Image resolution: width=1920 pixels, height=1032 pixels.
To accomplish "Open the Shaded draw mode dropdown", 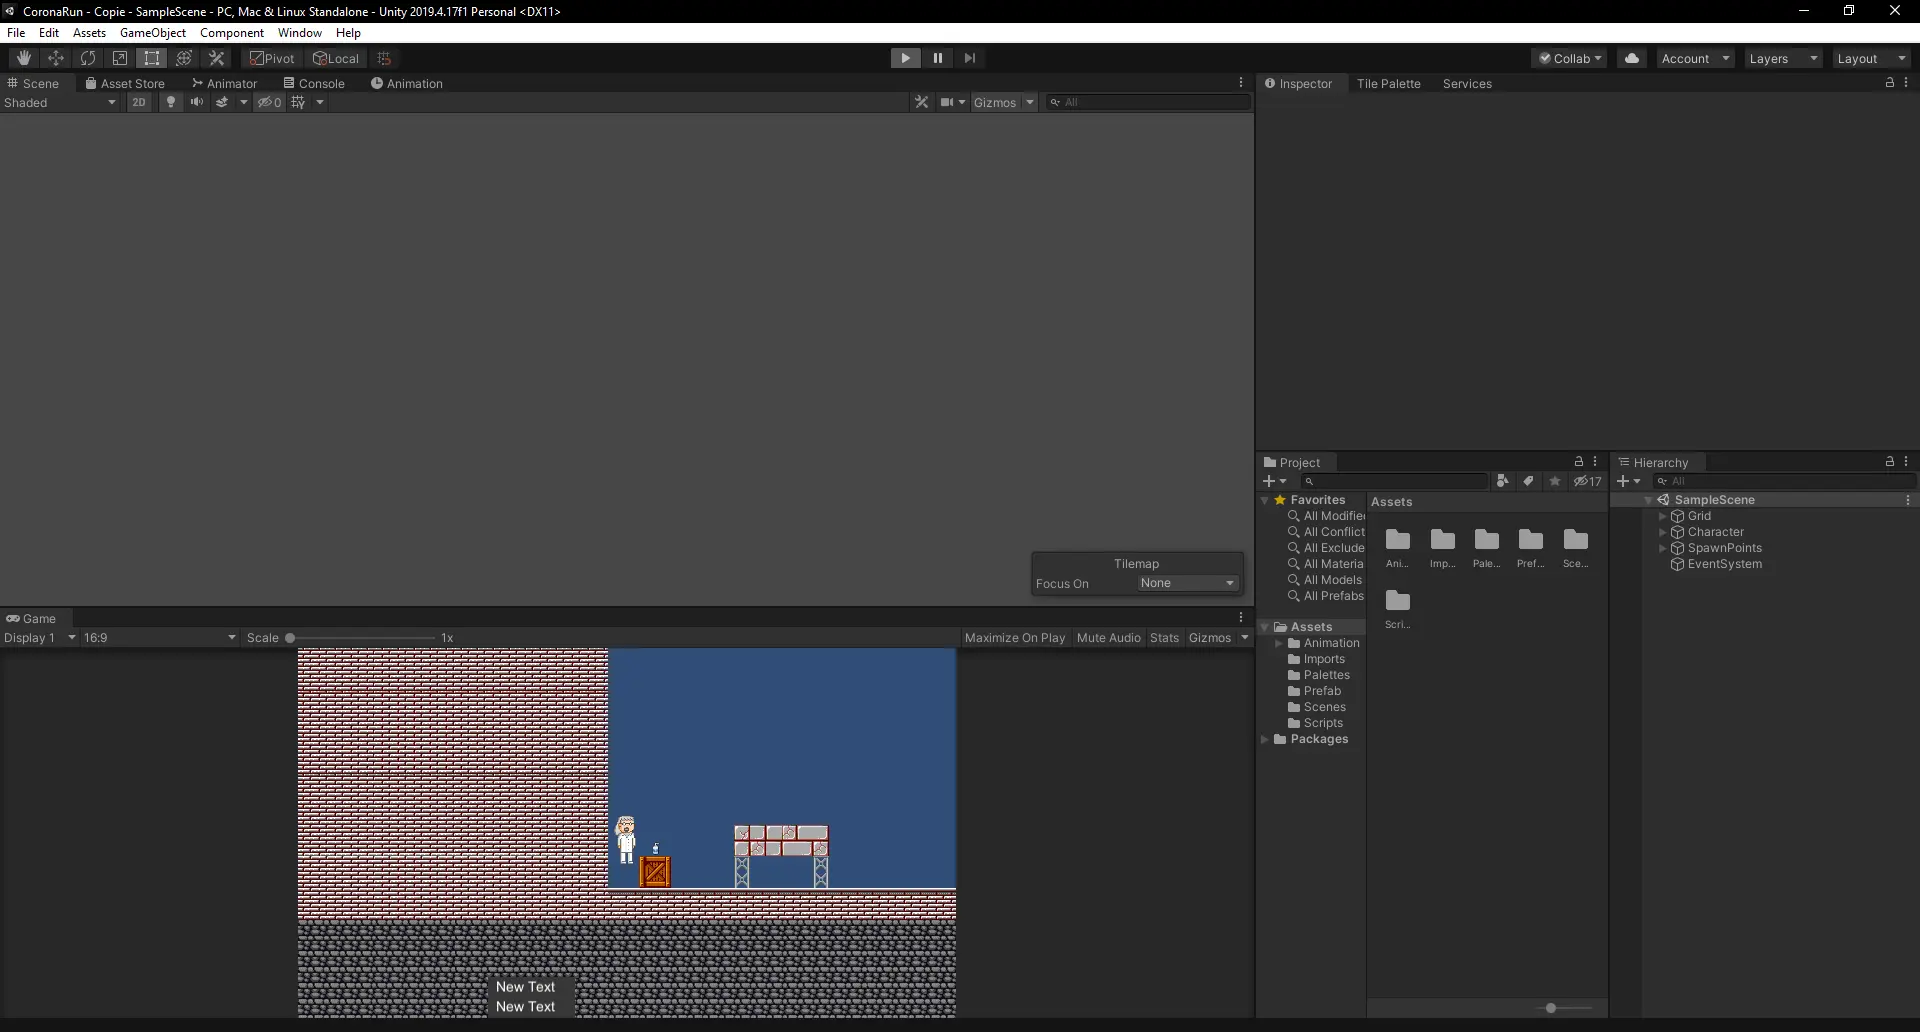I will [x=60, y=102].
